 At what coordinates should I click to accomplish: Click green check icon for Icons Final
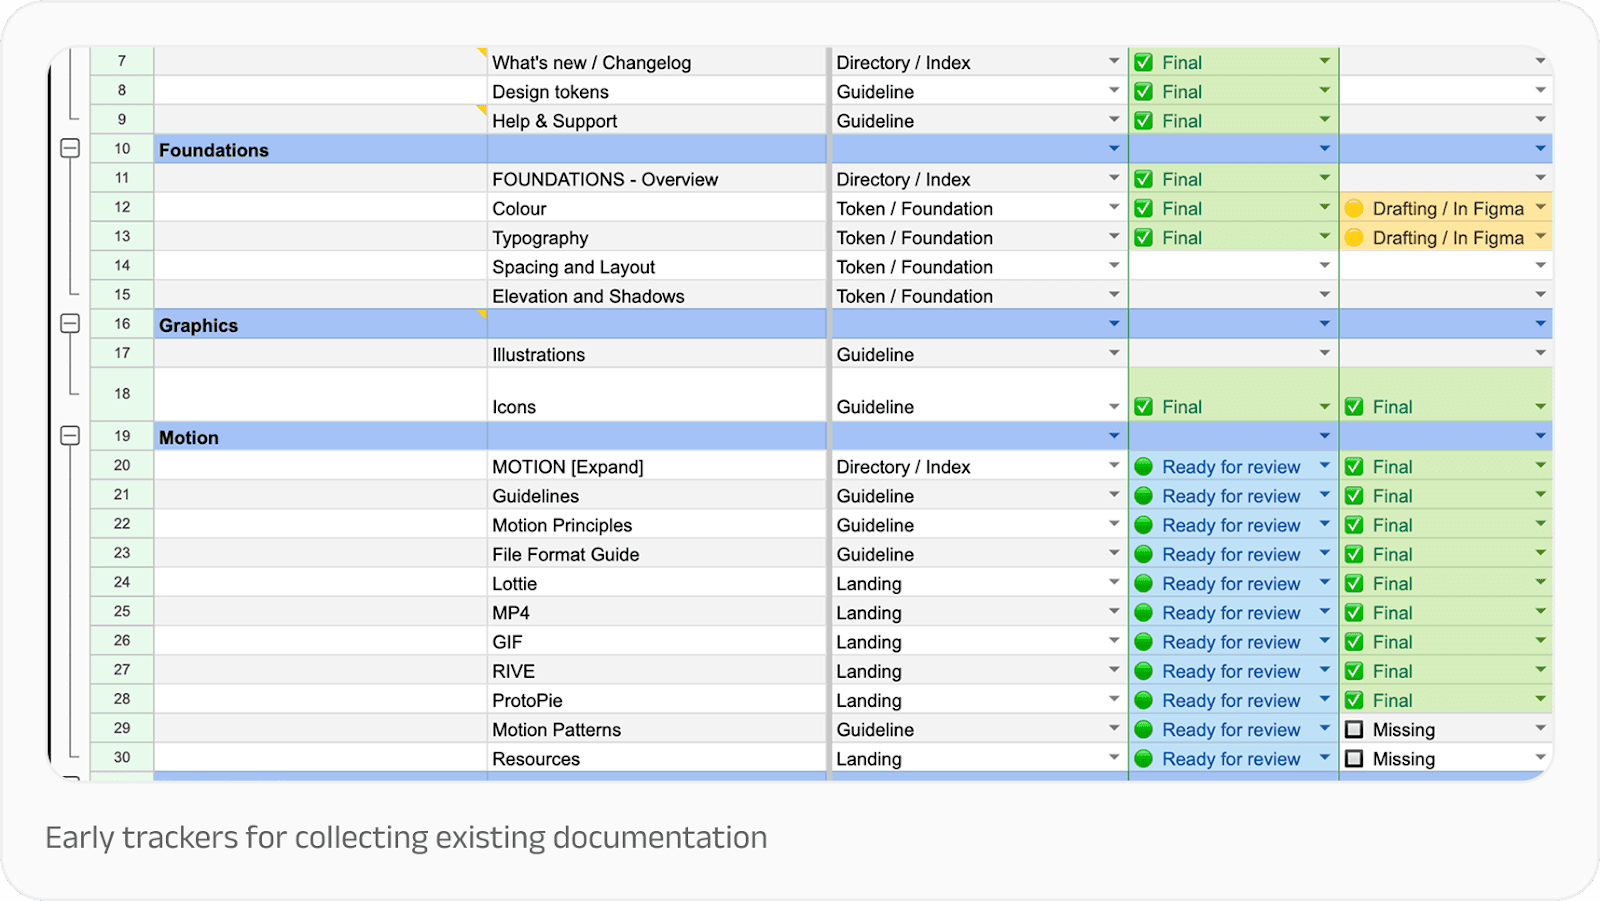1144,407
